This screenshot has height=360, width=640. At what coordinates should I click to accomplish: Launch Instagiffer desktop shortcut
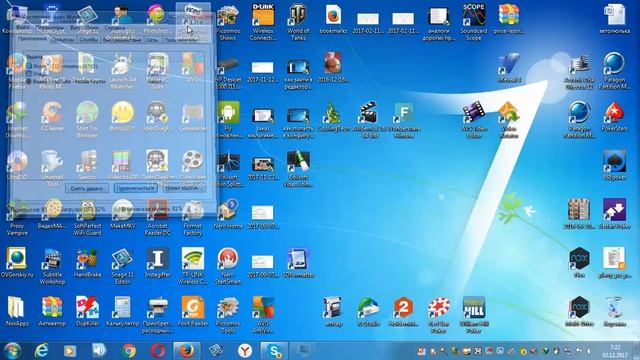158,262
